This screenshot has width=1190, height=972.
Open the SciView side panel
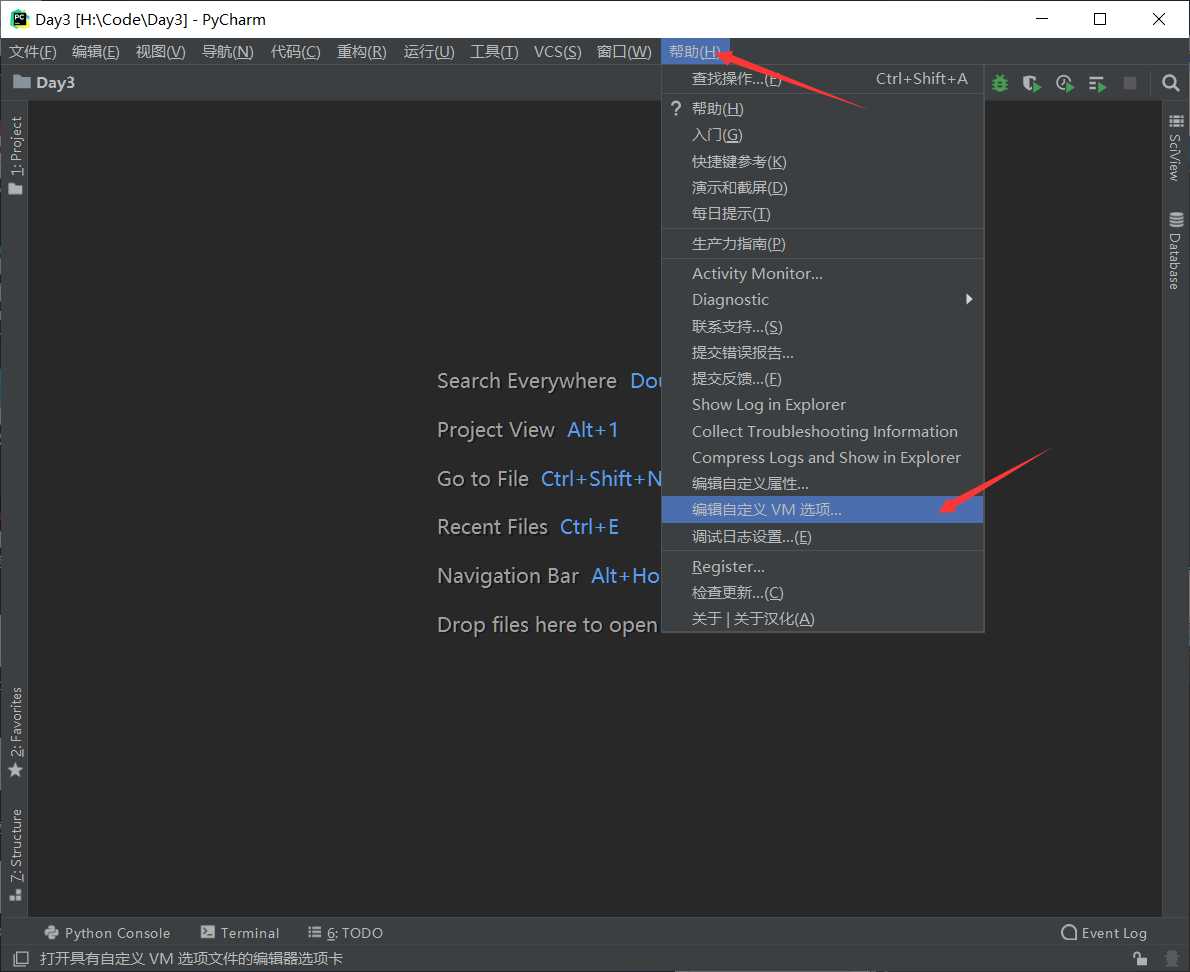tap(1175, 148)
